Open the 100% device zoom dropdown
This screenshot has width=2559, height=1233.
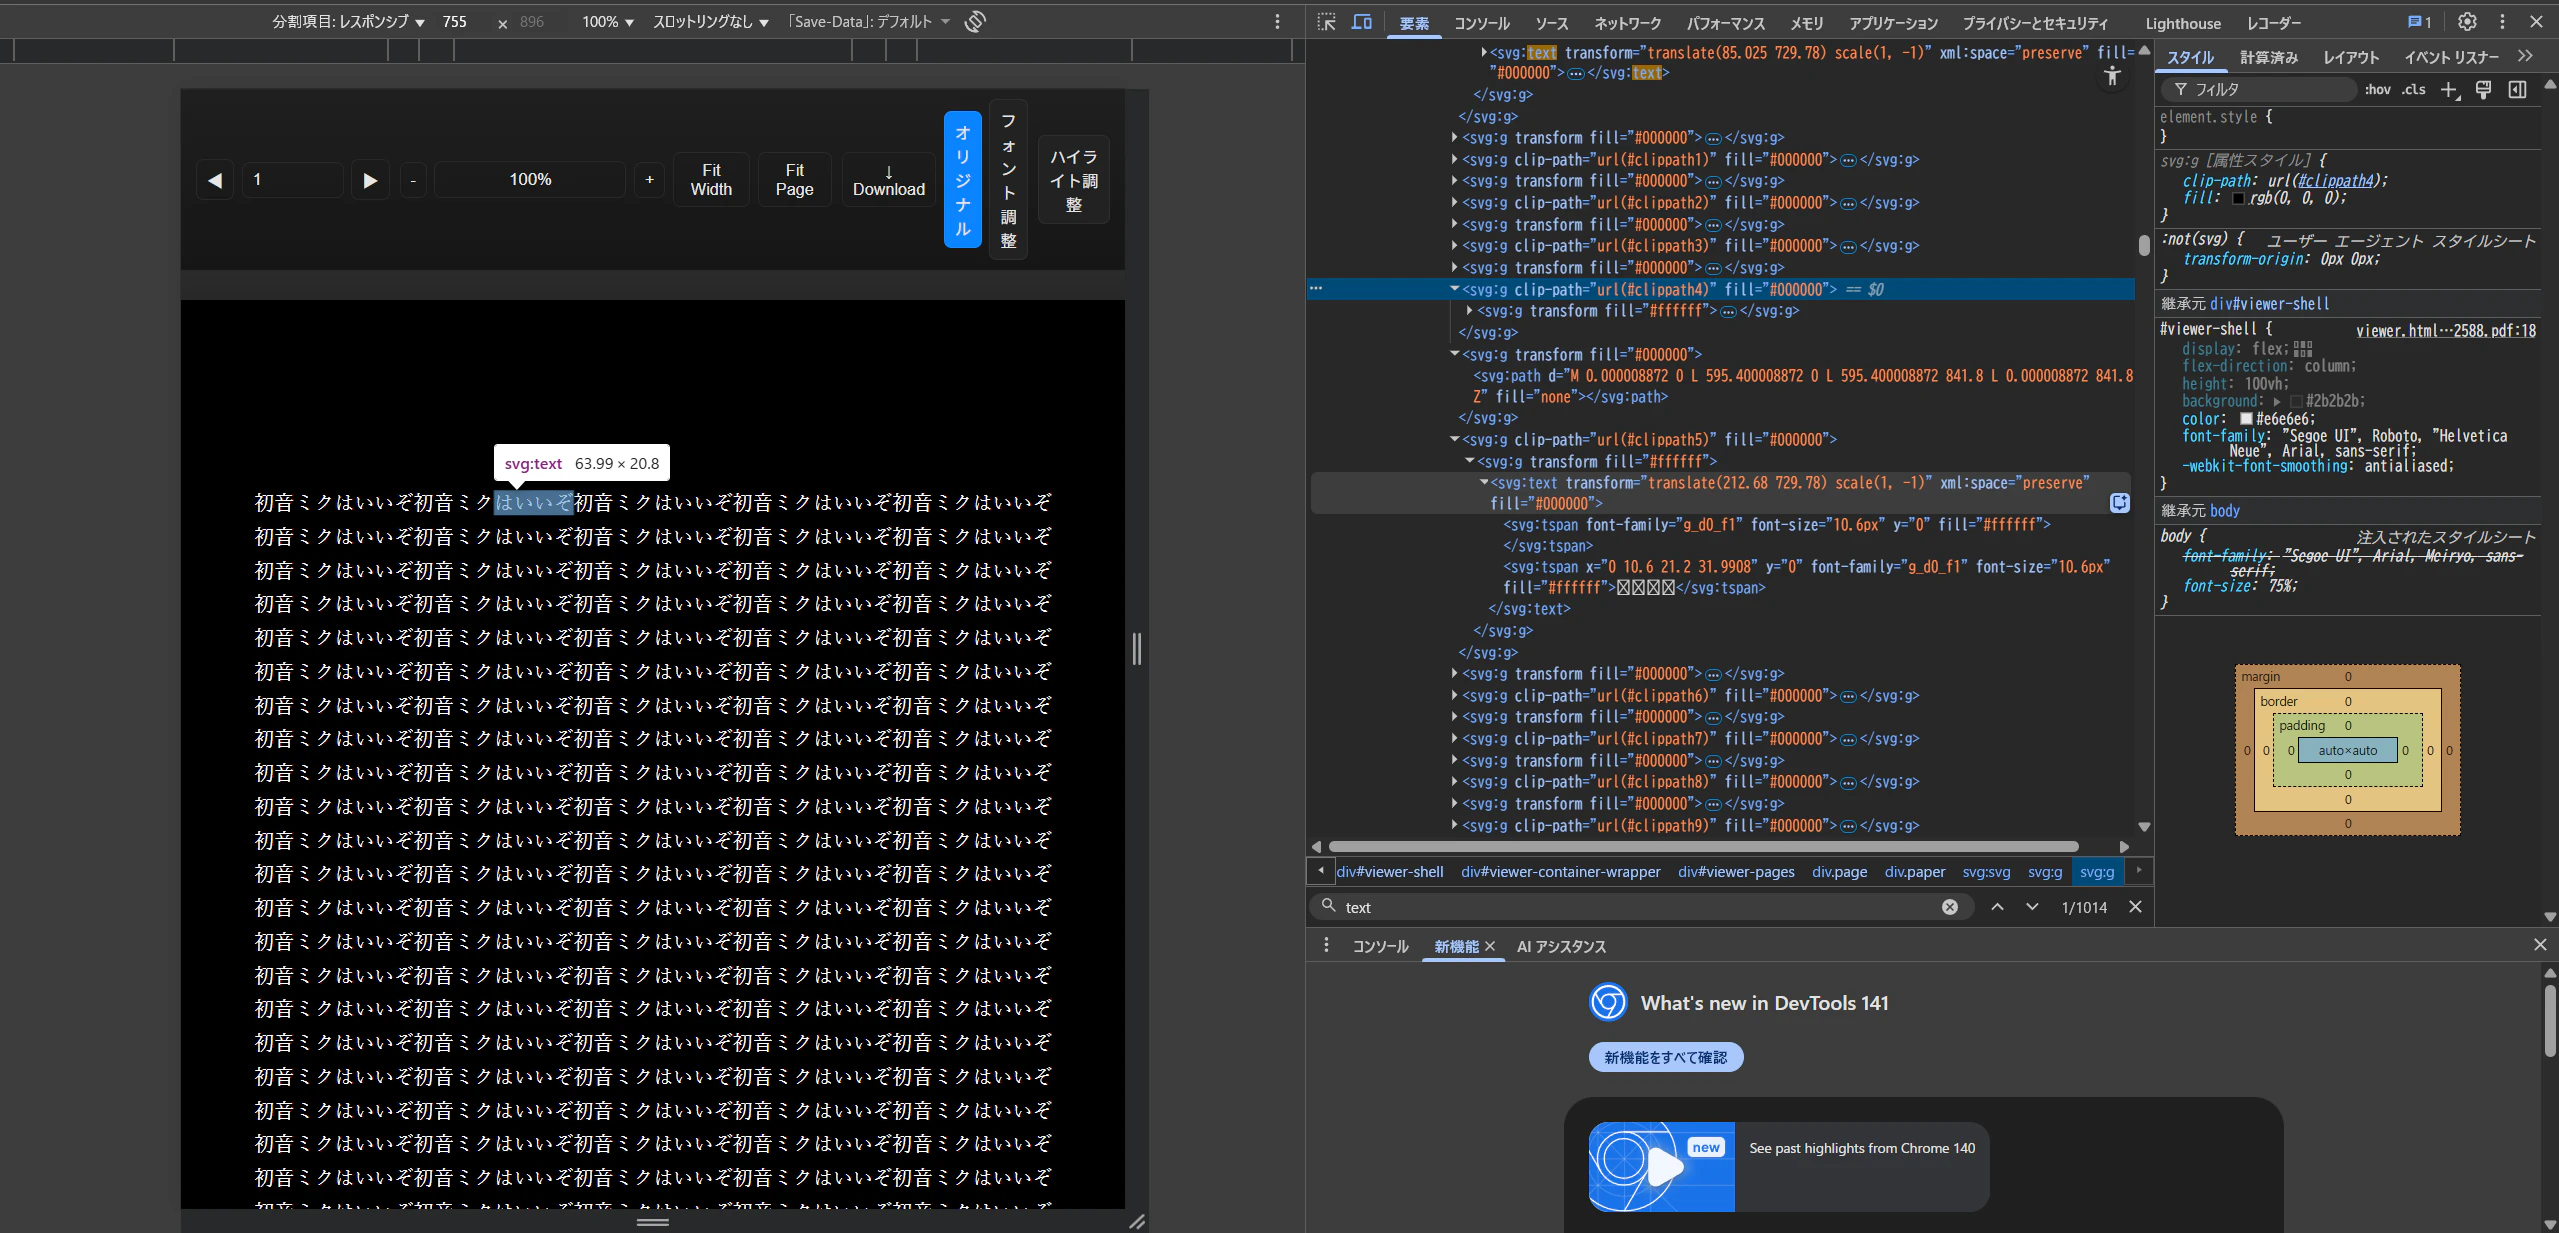[x=608, y=21]
